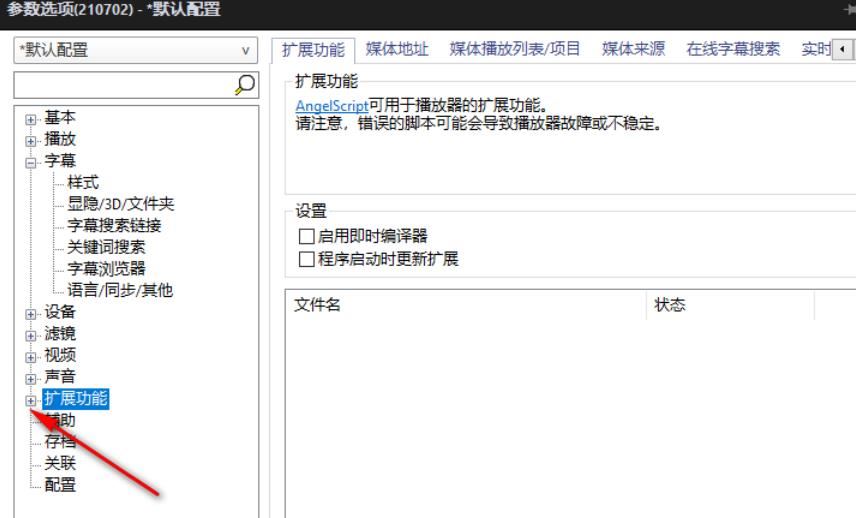
Task: Expand the 扩展功能 tree node
Action: point(31,400)
